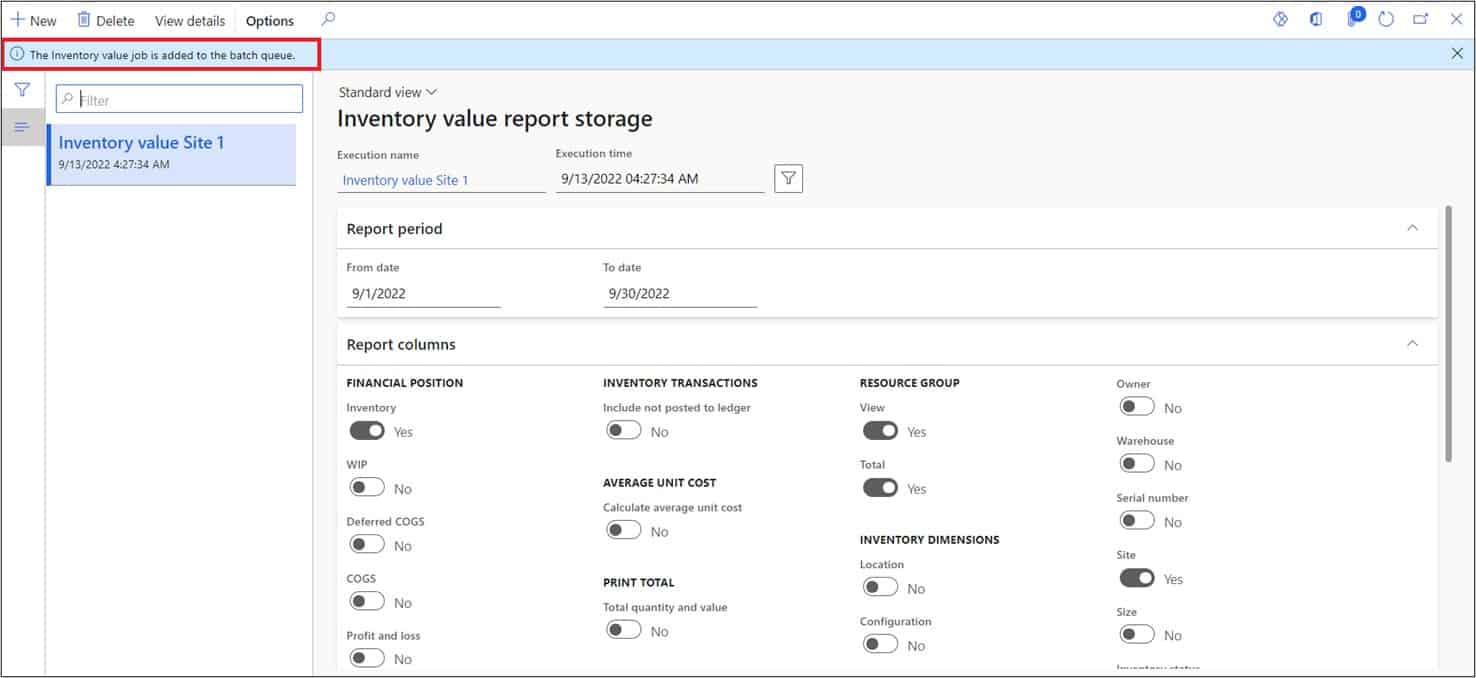Viewport: 1476px width, 678px height.
Task: Click the filter icon in the left sidebar
Action: pos(21,89)
